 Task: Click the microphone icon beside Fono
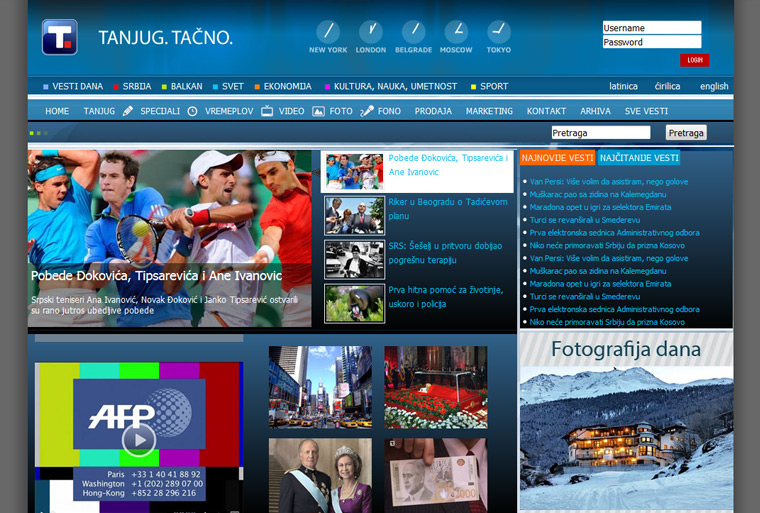coord(367,111)
